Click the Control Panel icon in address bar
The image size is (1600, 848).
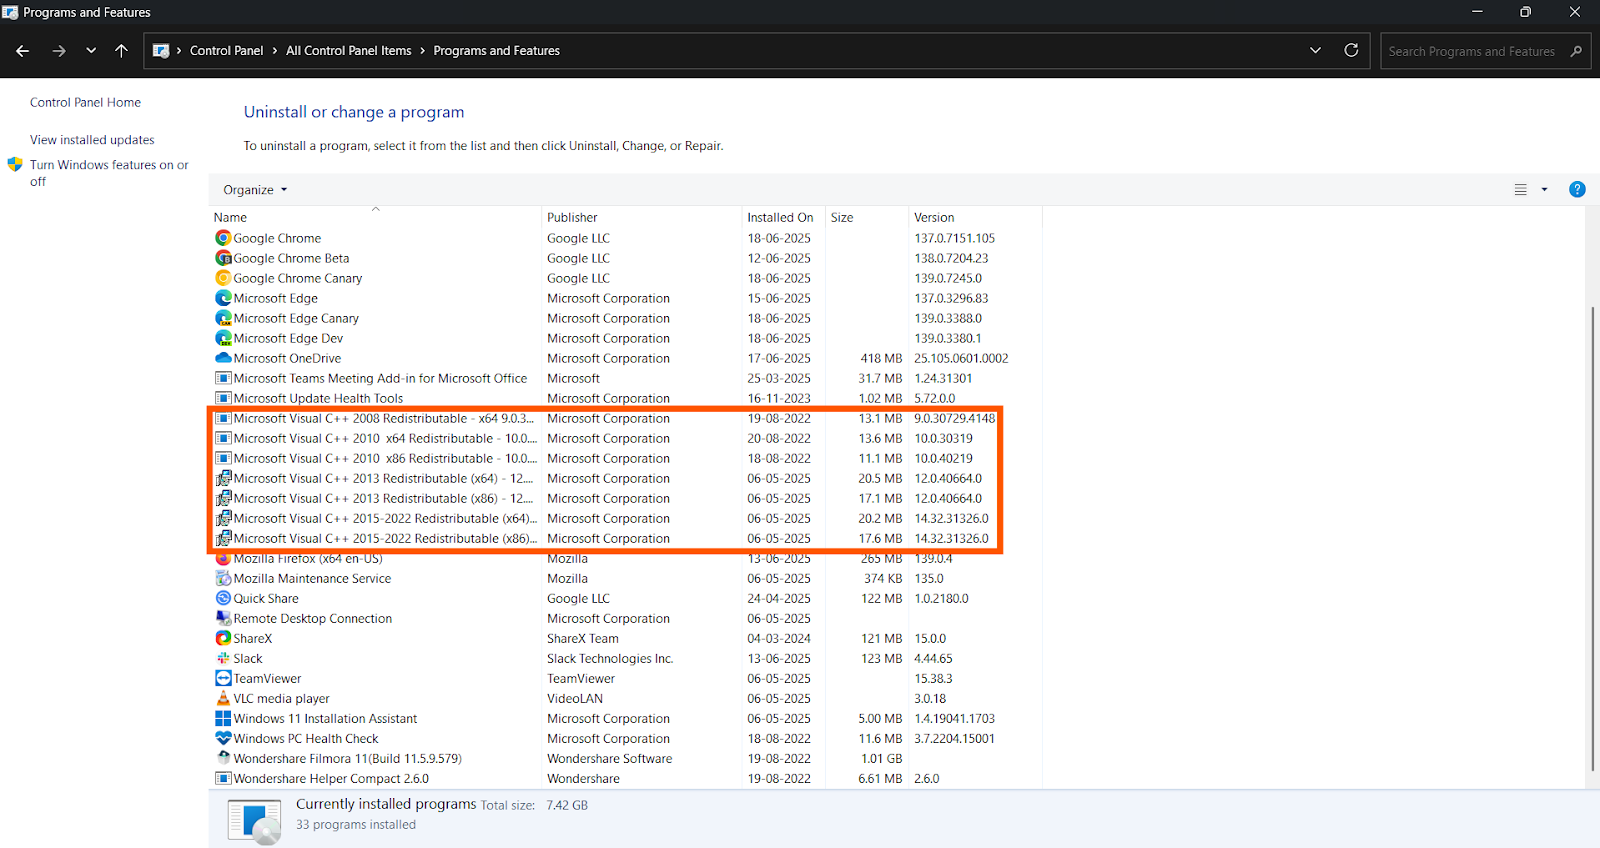click(x=161, y=51)
